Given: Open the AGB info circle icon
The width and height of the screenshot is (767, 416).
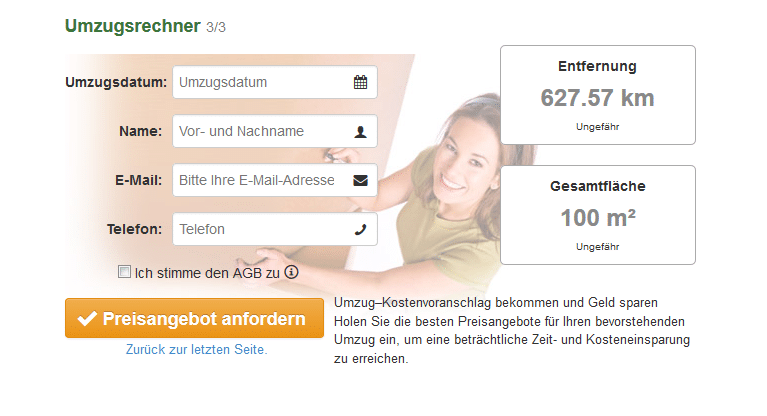Looking at the screenshot, I should [x=292, y=272].
